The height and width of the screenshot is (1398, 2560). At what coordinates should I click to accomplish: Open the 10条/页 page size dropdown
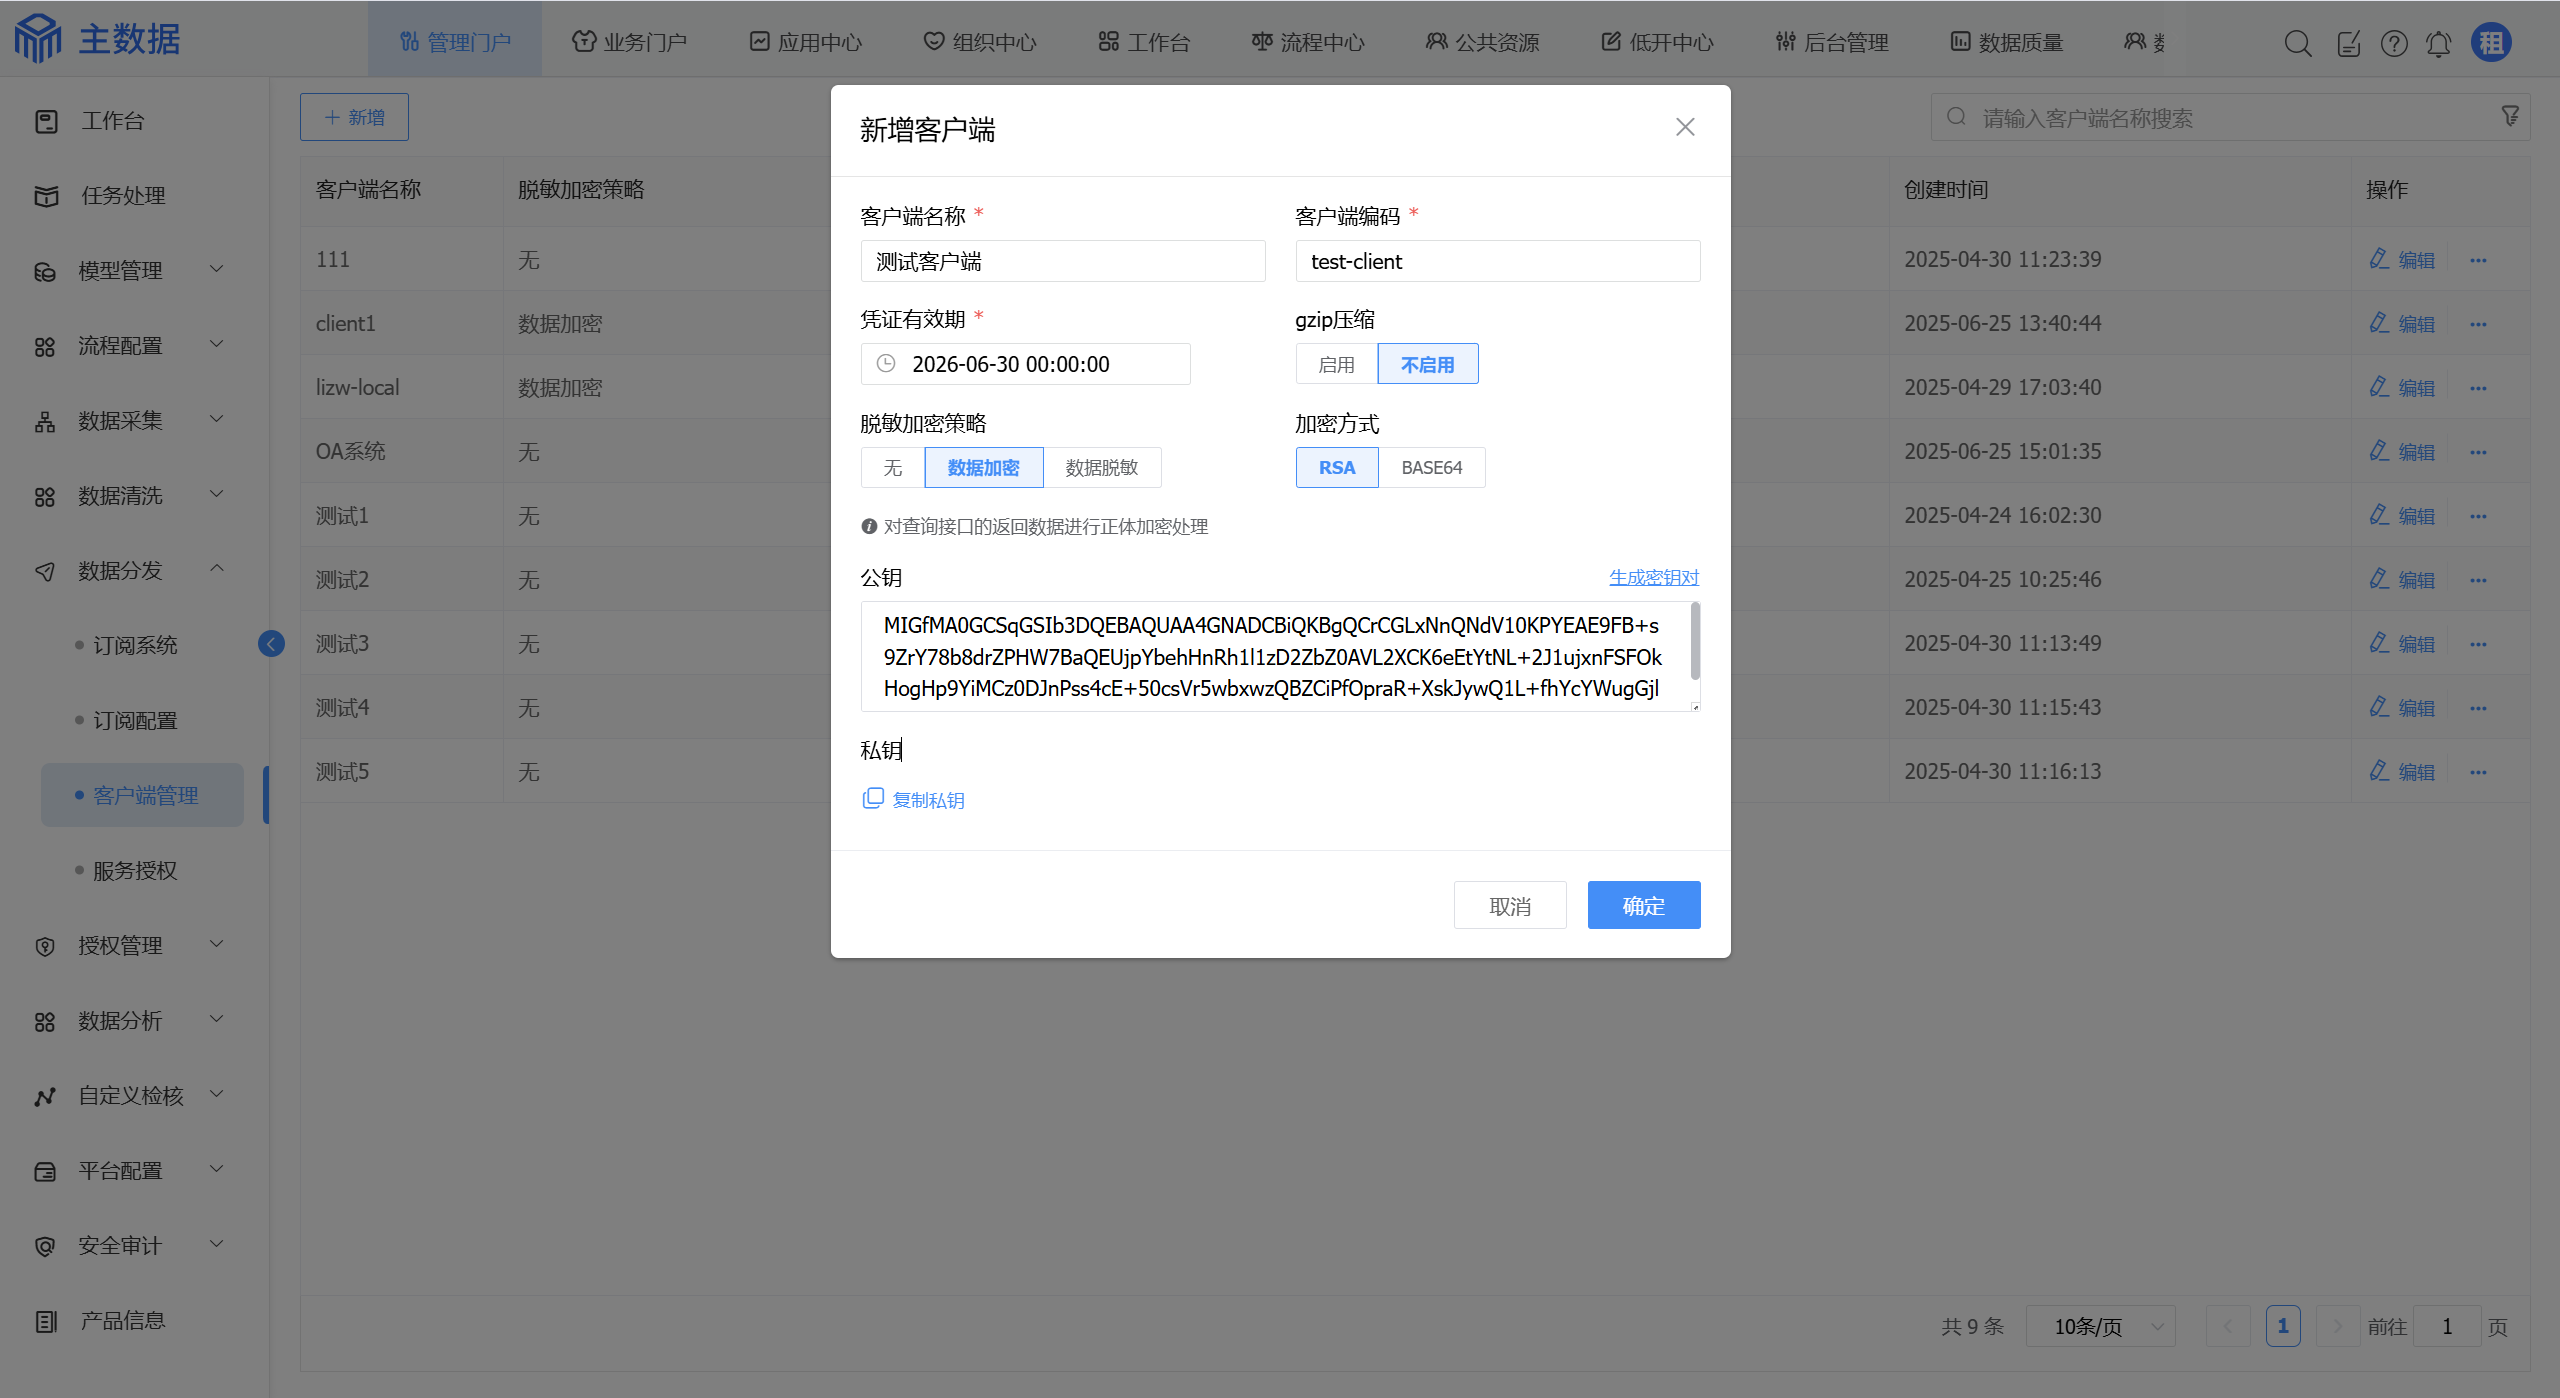coord(2100,1326)
